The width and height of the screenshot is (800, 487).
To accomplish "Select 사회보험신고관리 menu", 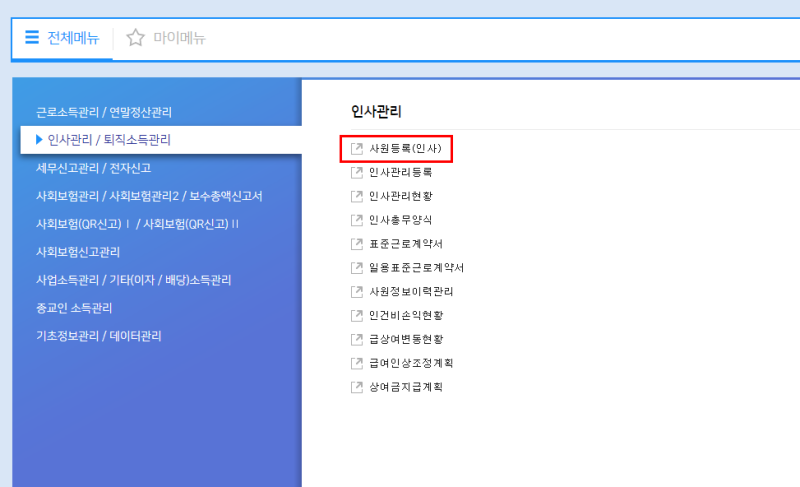I will click(78, 252).
